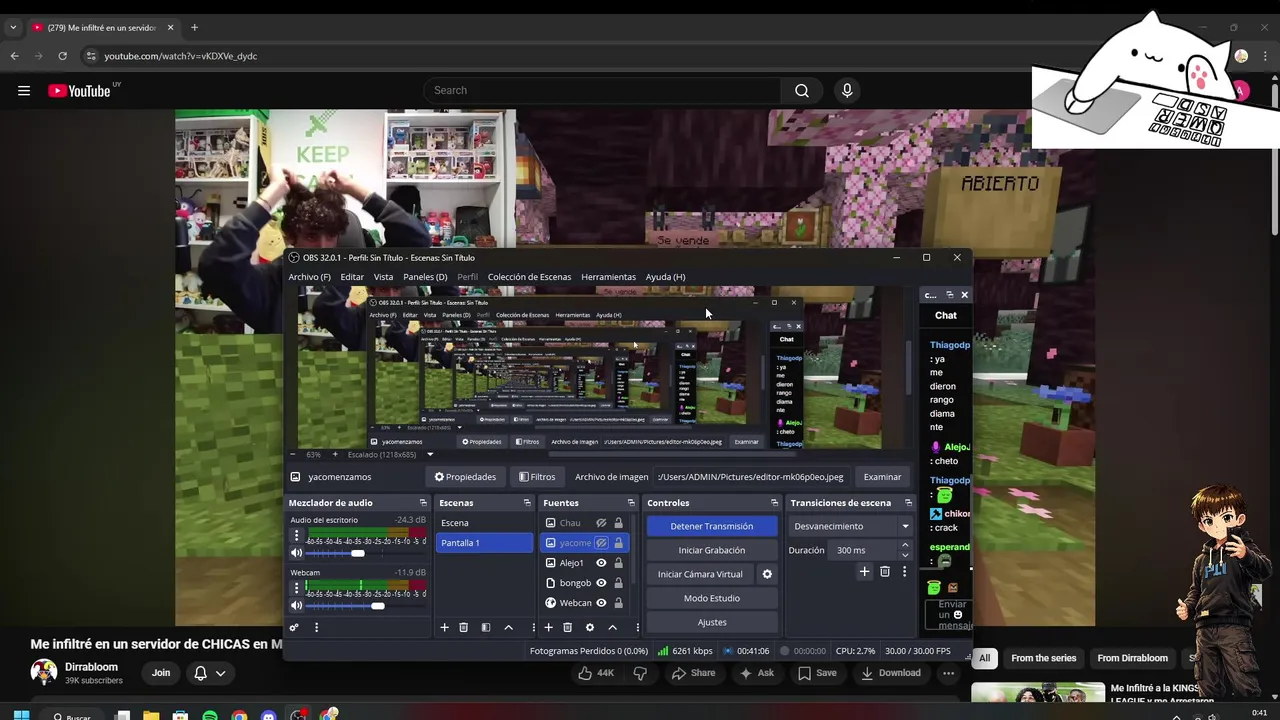Open virtual camera settings gear
This screenshot has height=720, width=1280.
[x=767, y=574]
